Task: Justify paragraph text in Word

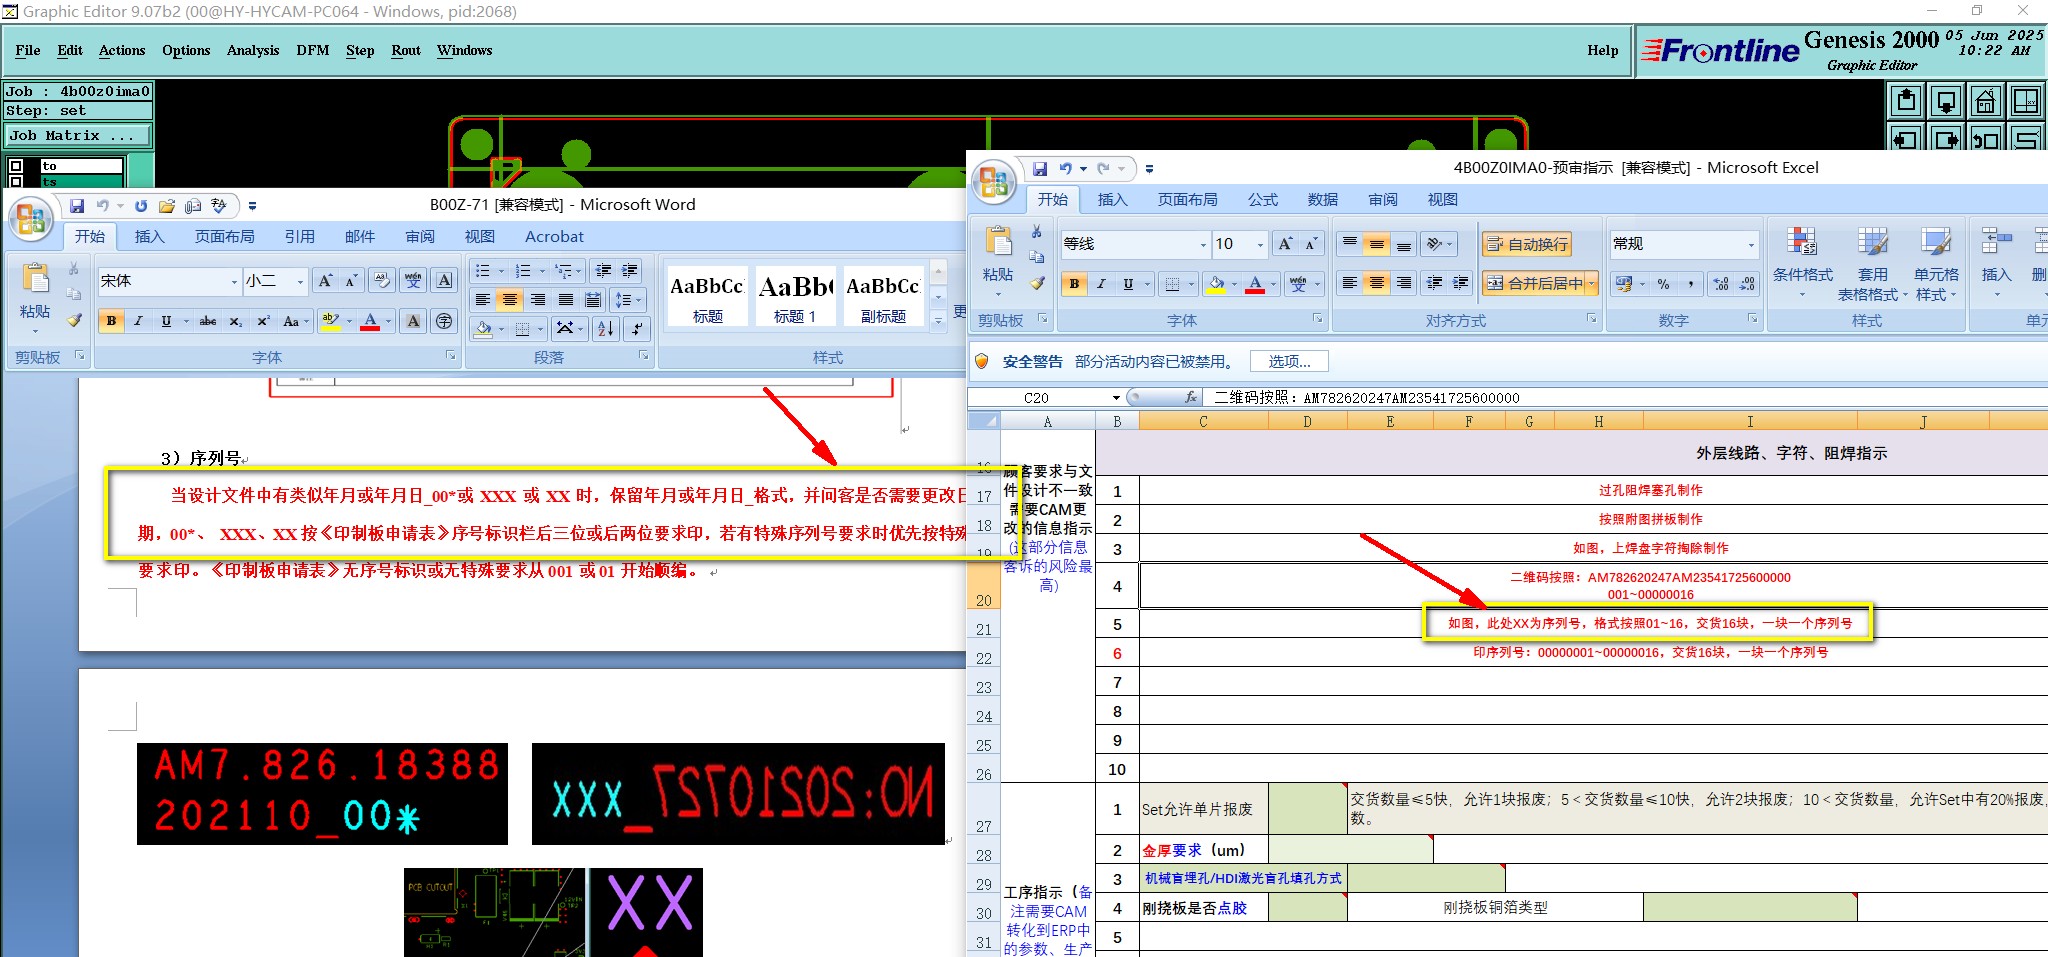Action: pos(566,300)
